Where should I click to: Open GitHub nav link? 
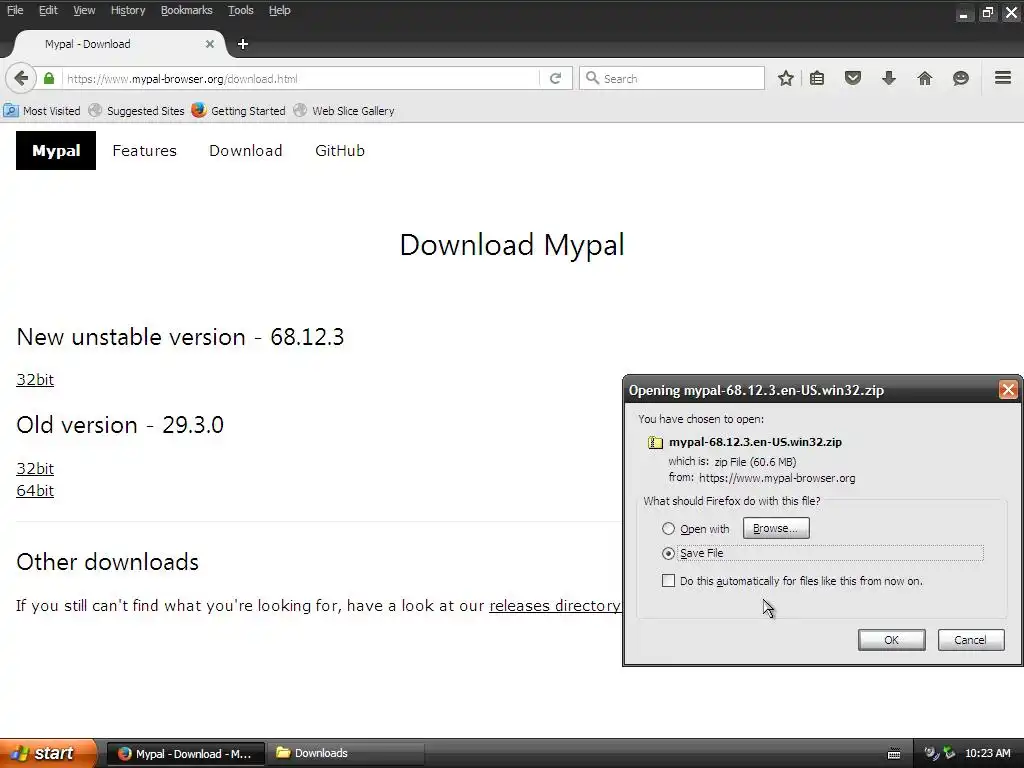coord(340,151)
